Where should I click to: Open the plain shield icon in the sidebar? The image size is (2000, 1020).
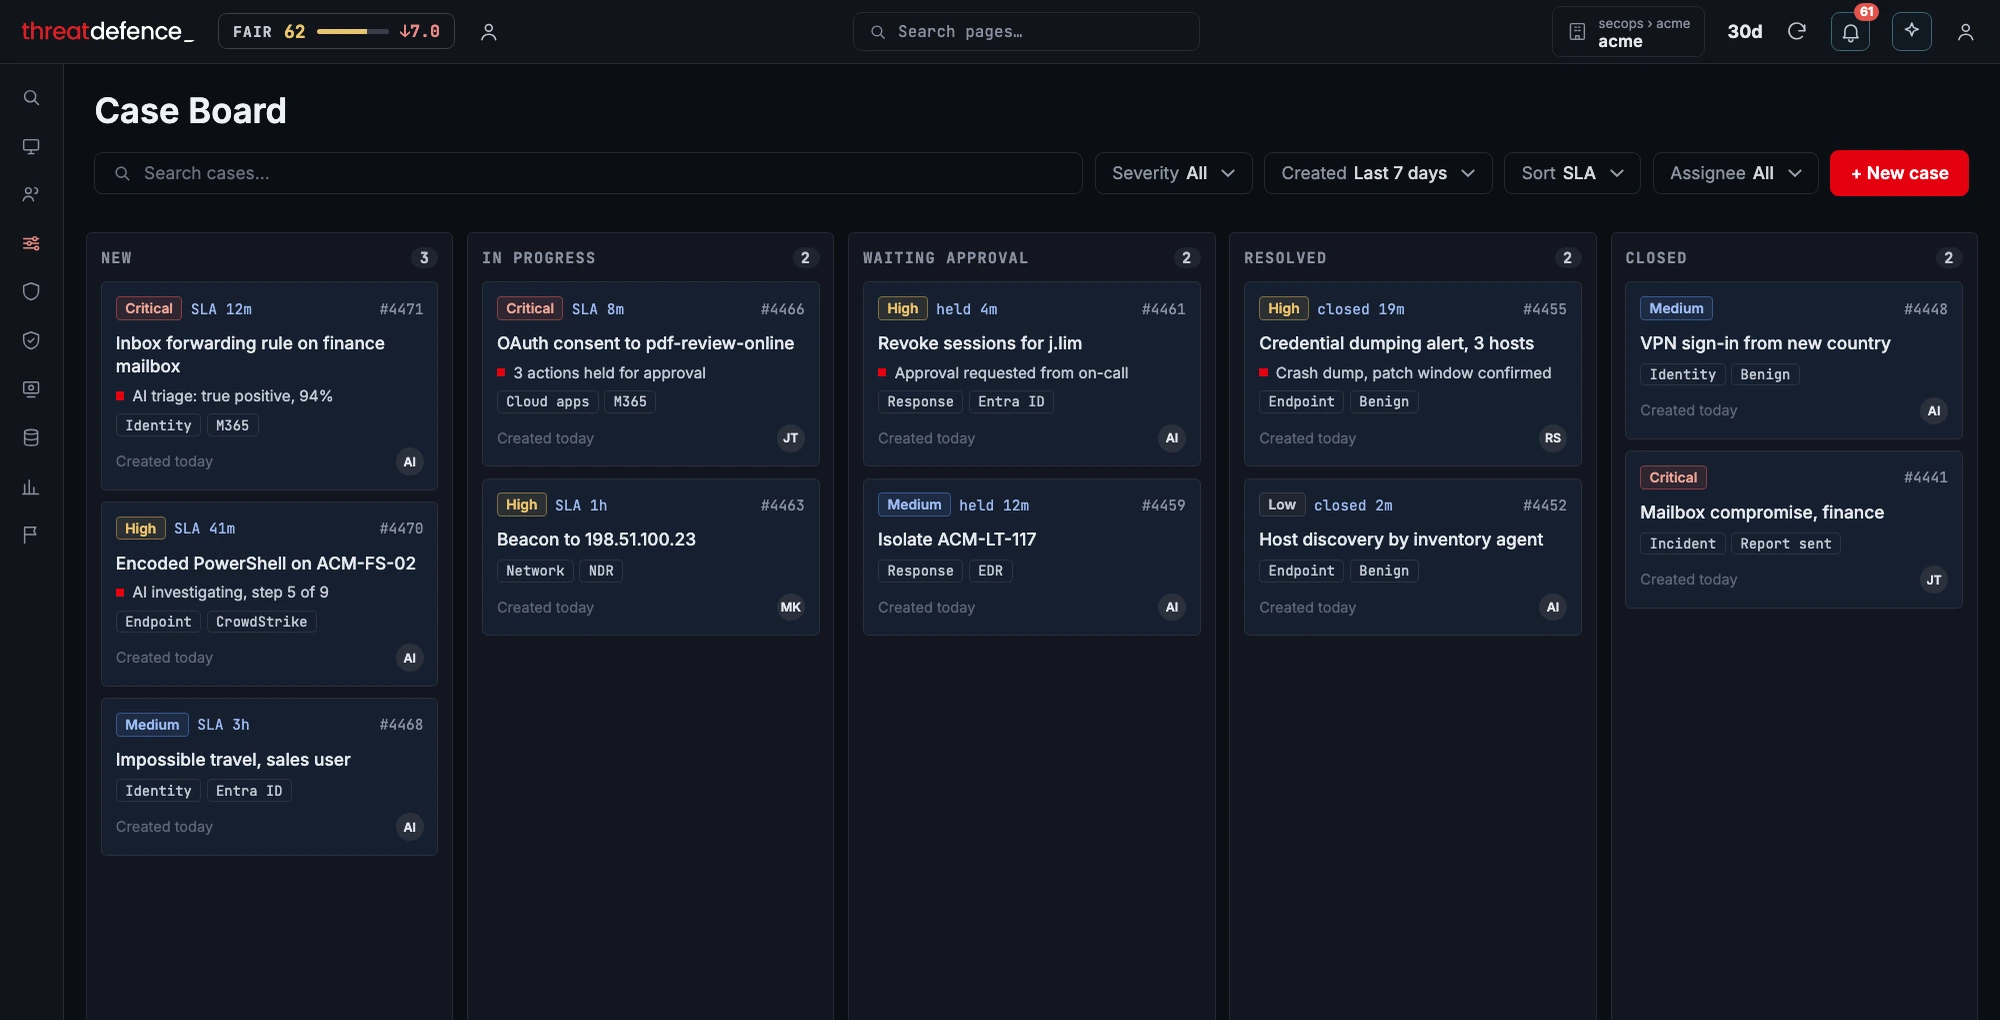(31, 291)
